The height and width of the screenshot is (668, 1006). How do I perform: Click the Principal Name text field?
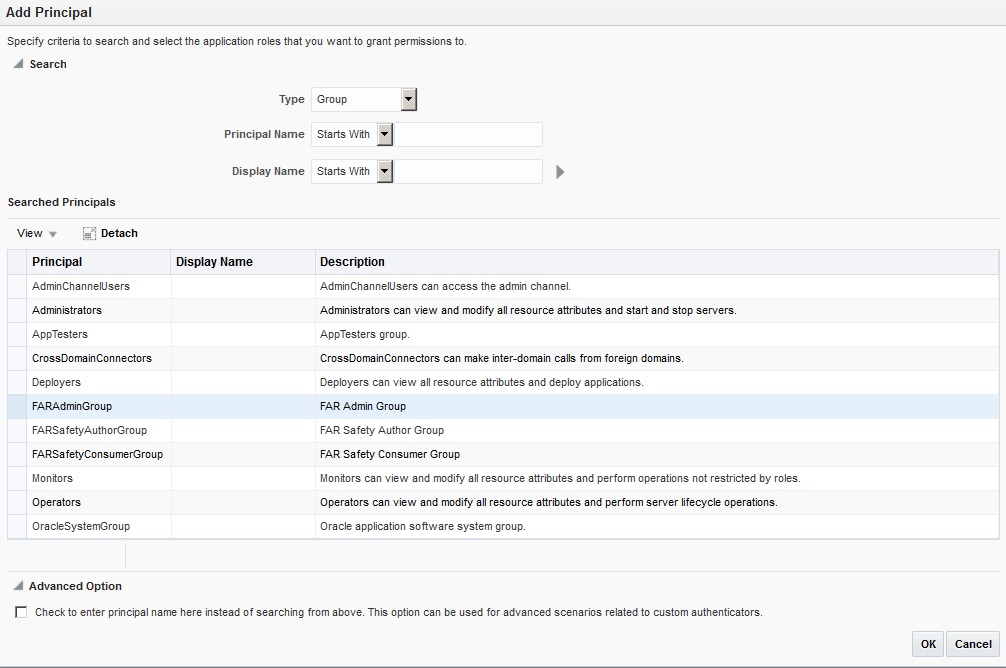click(470, 134)
